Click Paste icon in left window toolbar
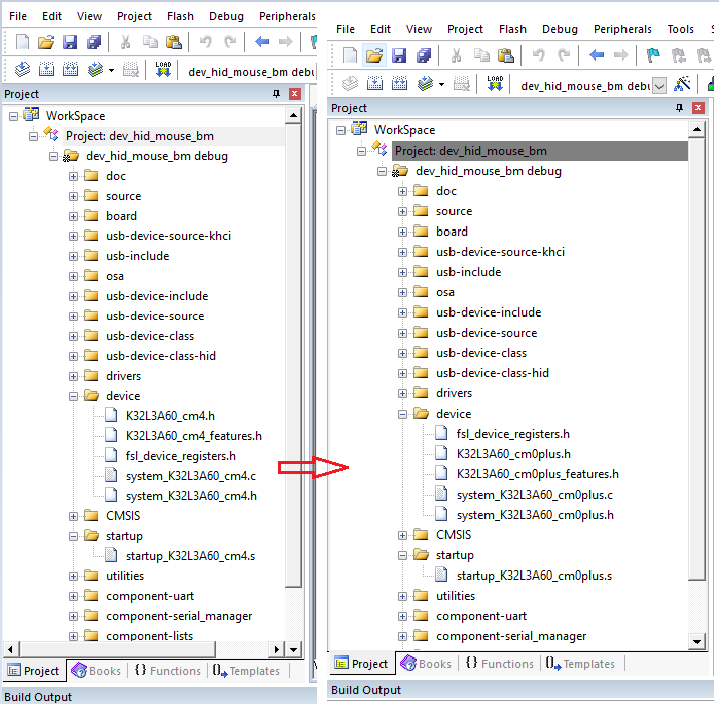The height and width of the screenshot is (704, 719). (174, 42)
